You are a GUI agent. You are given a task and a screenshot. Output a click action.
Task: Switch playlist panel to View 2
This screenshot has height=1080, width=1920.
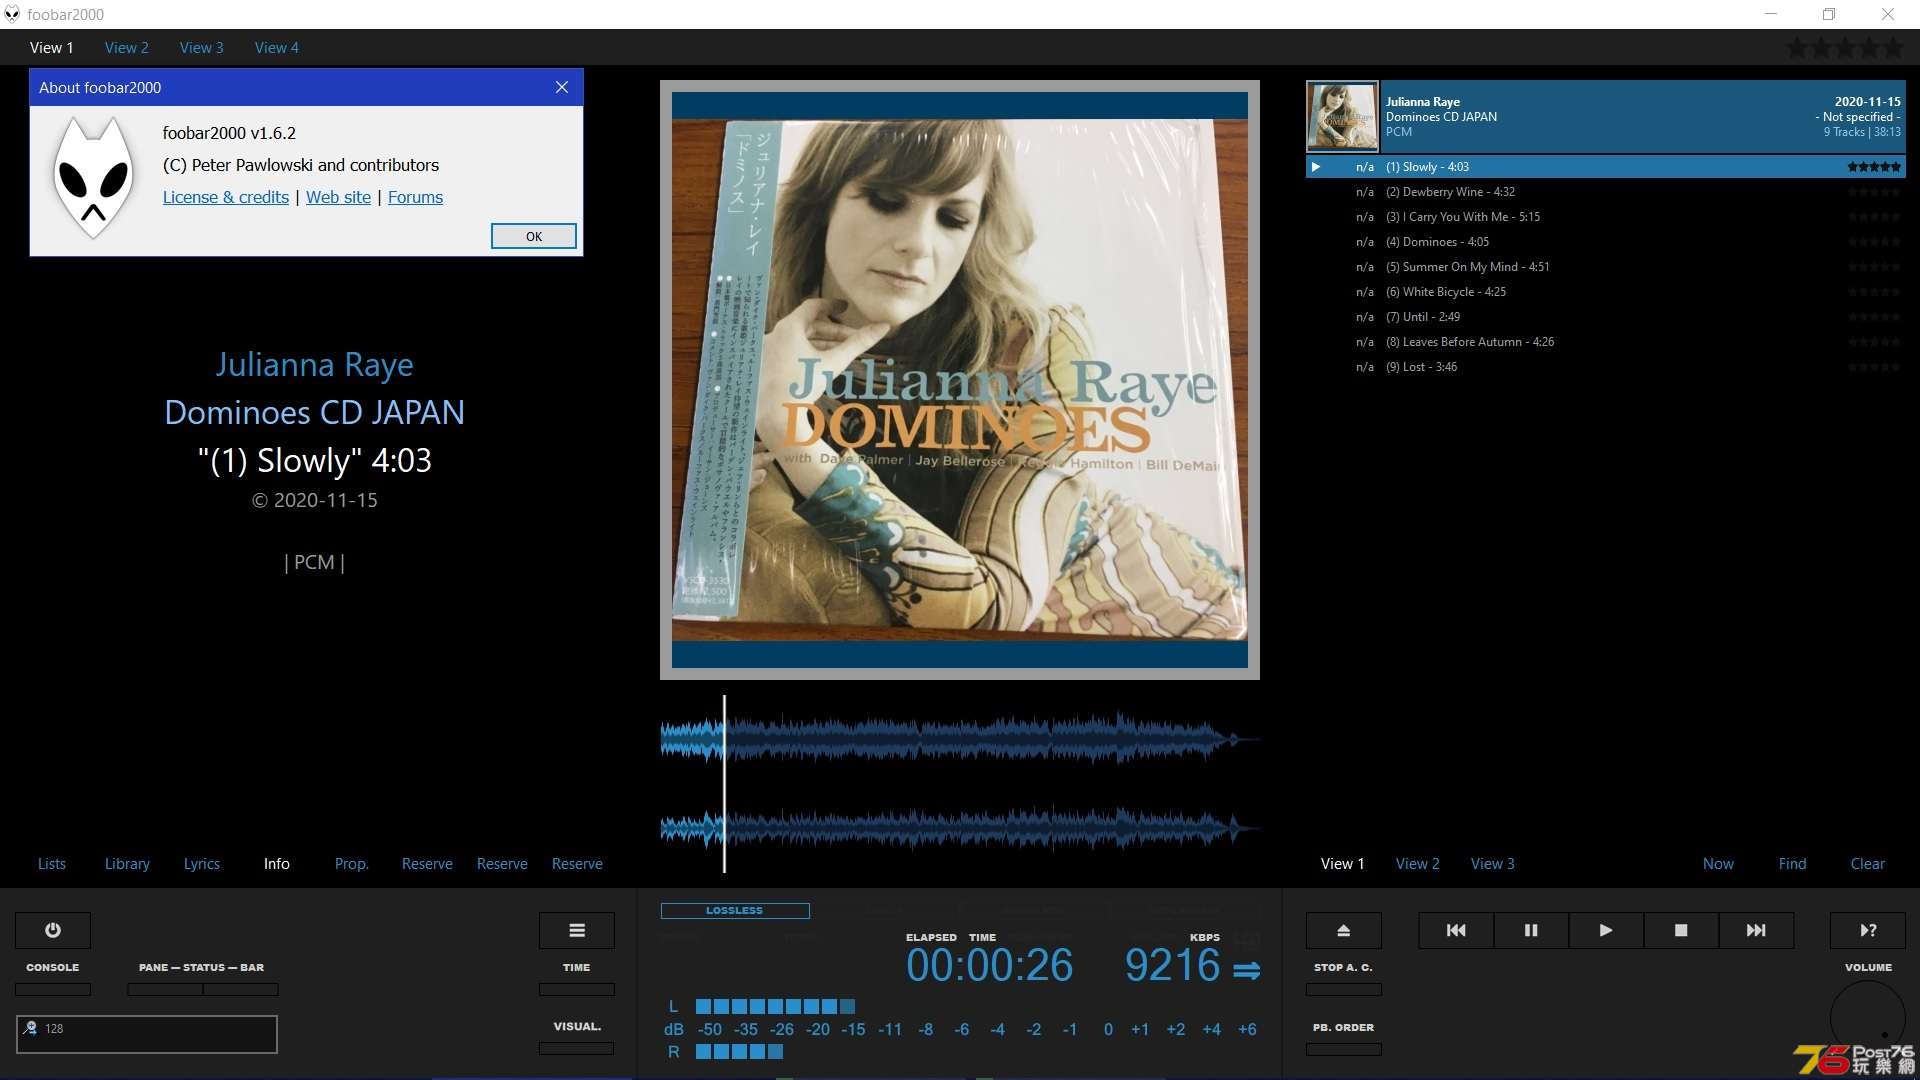tap(1418, 863)
